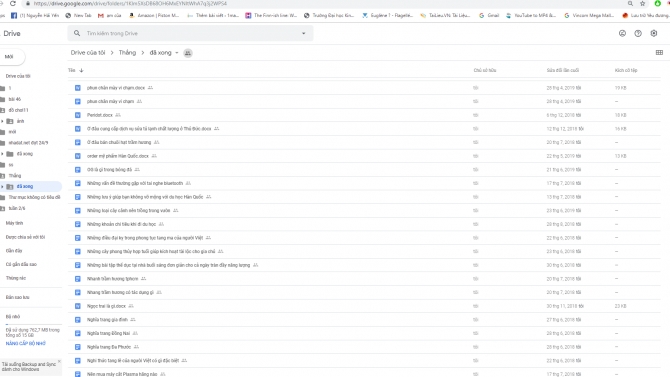Image resolution: width=670 pixels, height=377 pixels.
Task: Open search options dropdown arrow in the search bar
Action: coord(304,33)
